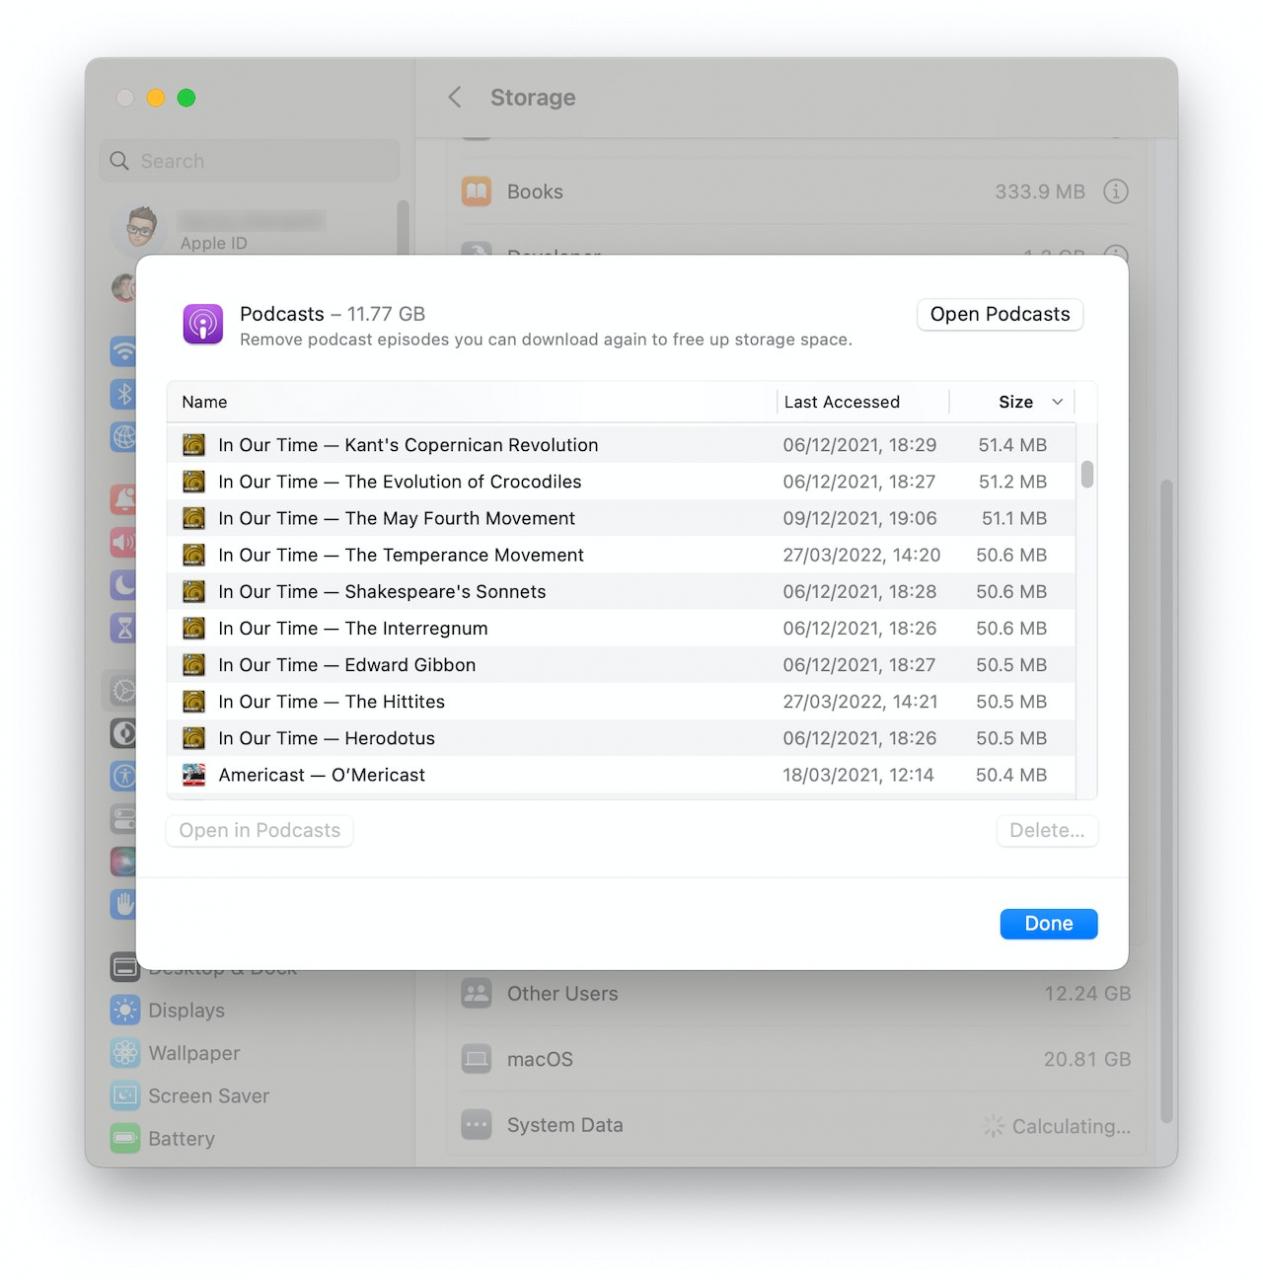The image size is (1263, 1280).
Task: Click the 'Displays' label in sidebar
Action: 186,1010
